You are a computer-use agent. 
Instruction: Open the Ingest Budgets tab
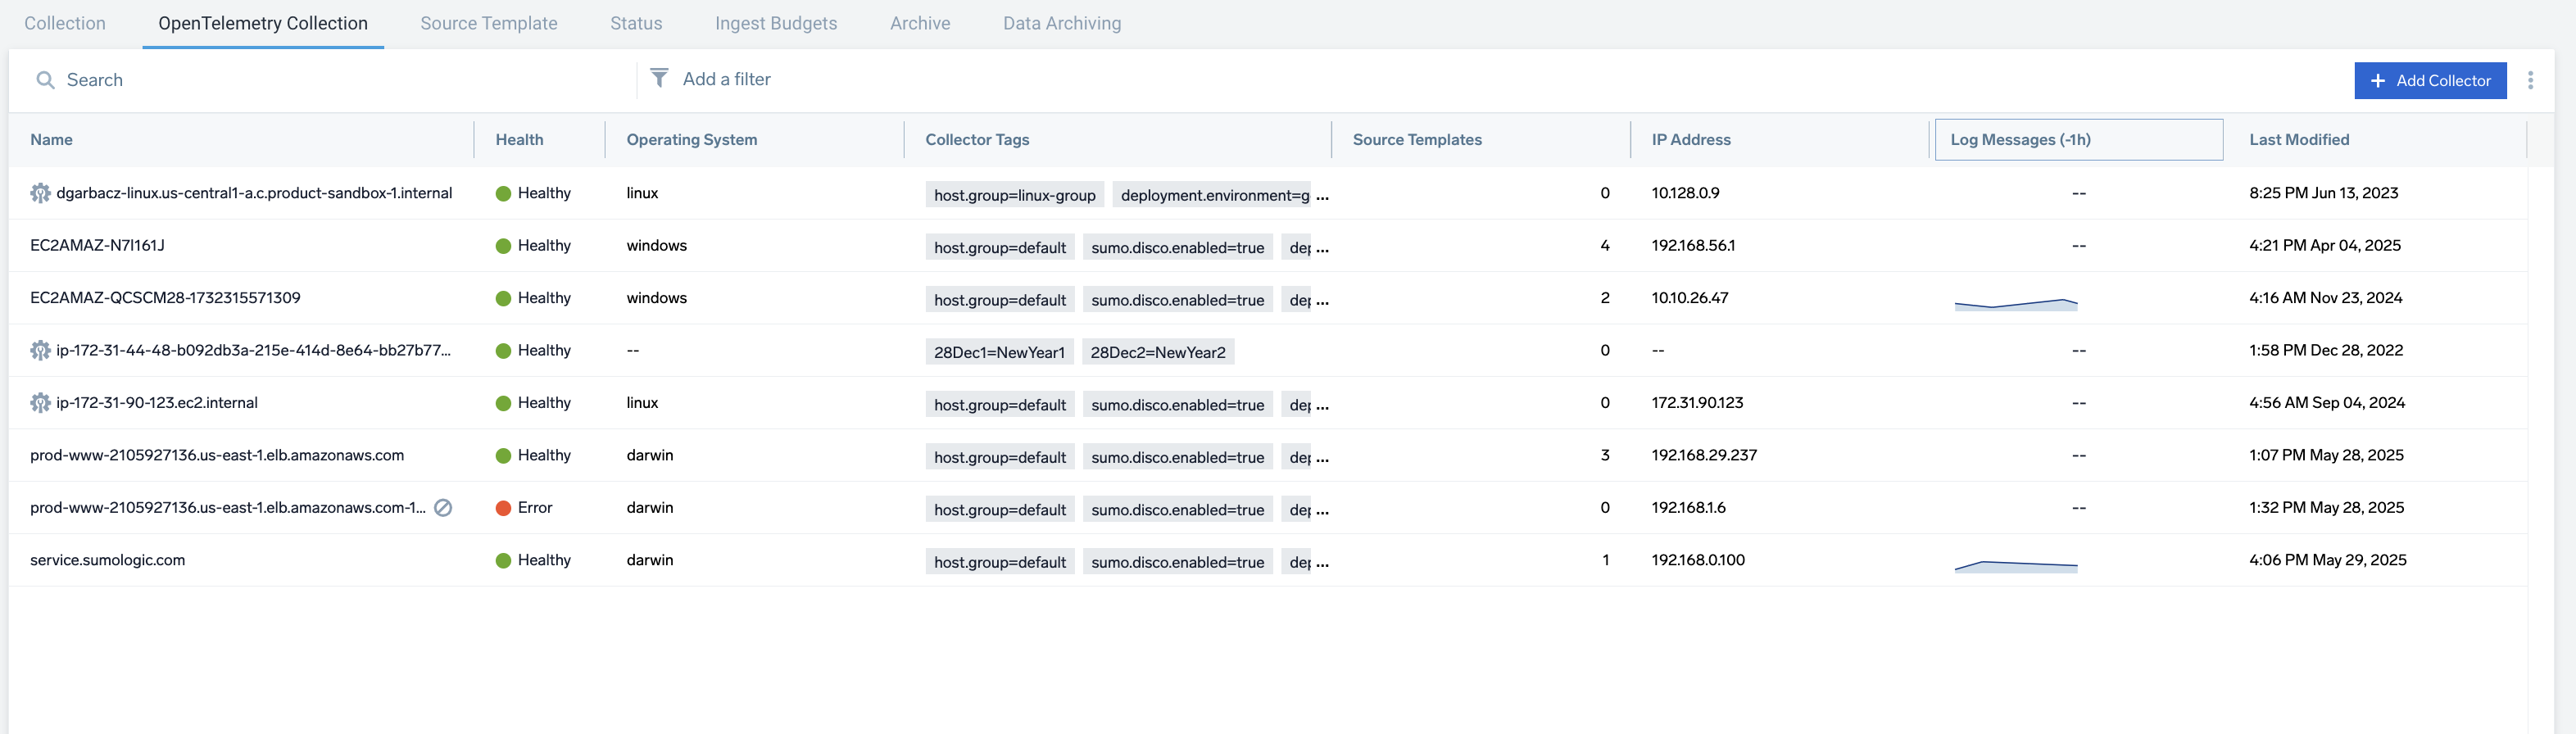click(775, 23)
